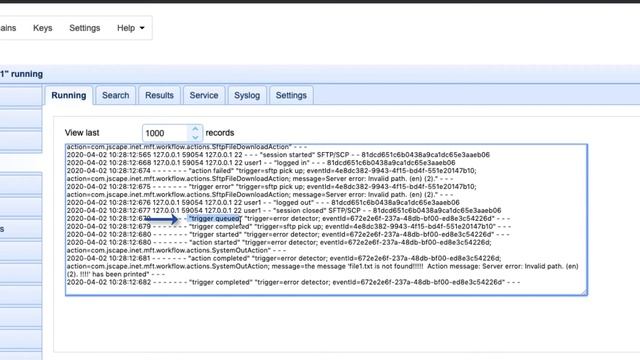Click the highlighted "trigger queued" log text

pos(214,219)
